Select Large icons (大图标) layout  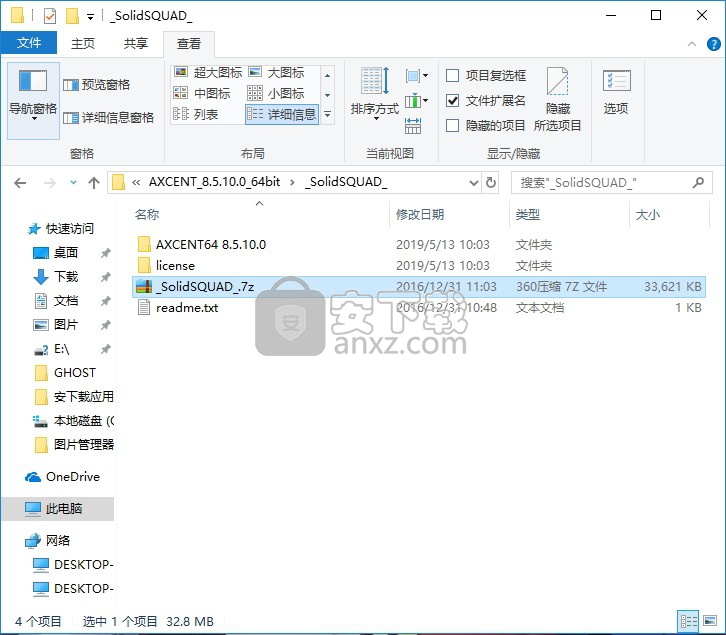coord(276,72)
